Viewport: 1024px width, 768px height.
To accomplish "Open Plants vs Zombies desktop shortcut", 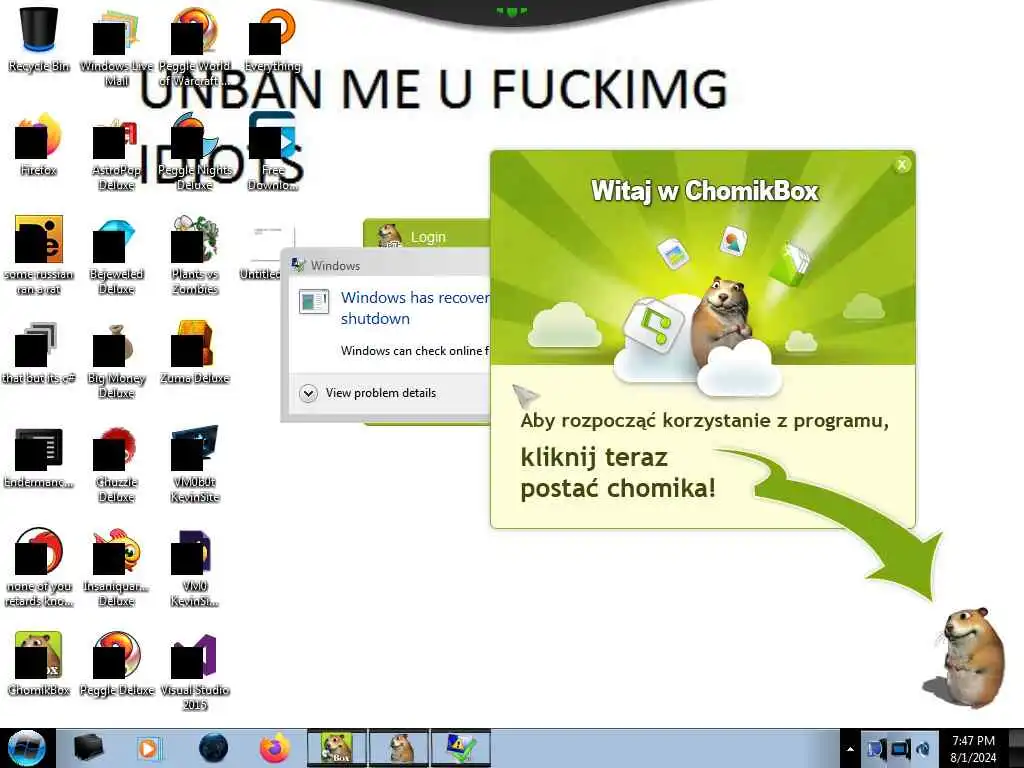I will (x=195, y=255).
